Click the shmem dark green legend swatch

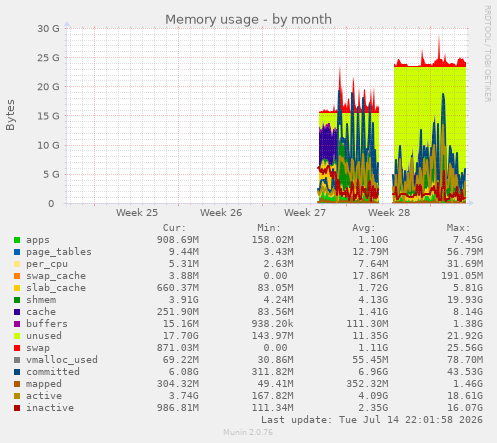17,300
